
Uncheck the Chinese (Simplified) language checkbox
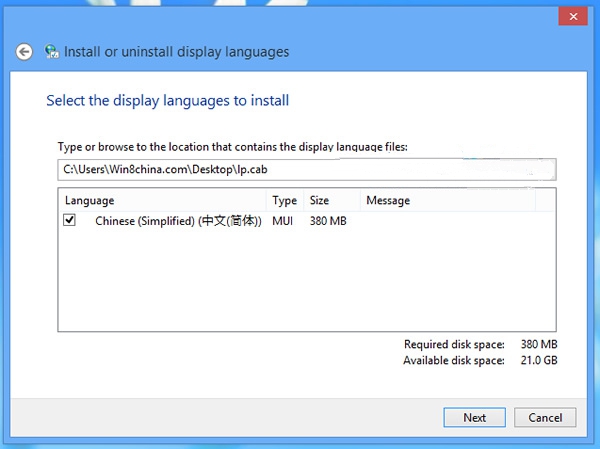tap(70, 221)
